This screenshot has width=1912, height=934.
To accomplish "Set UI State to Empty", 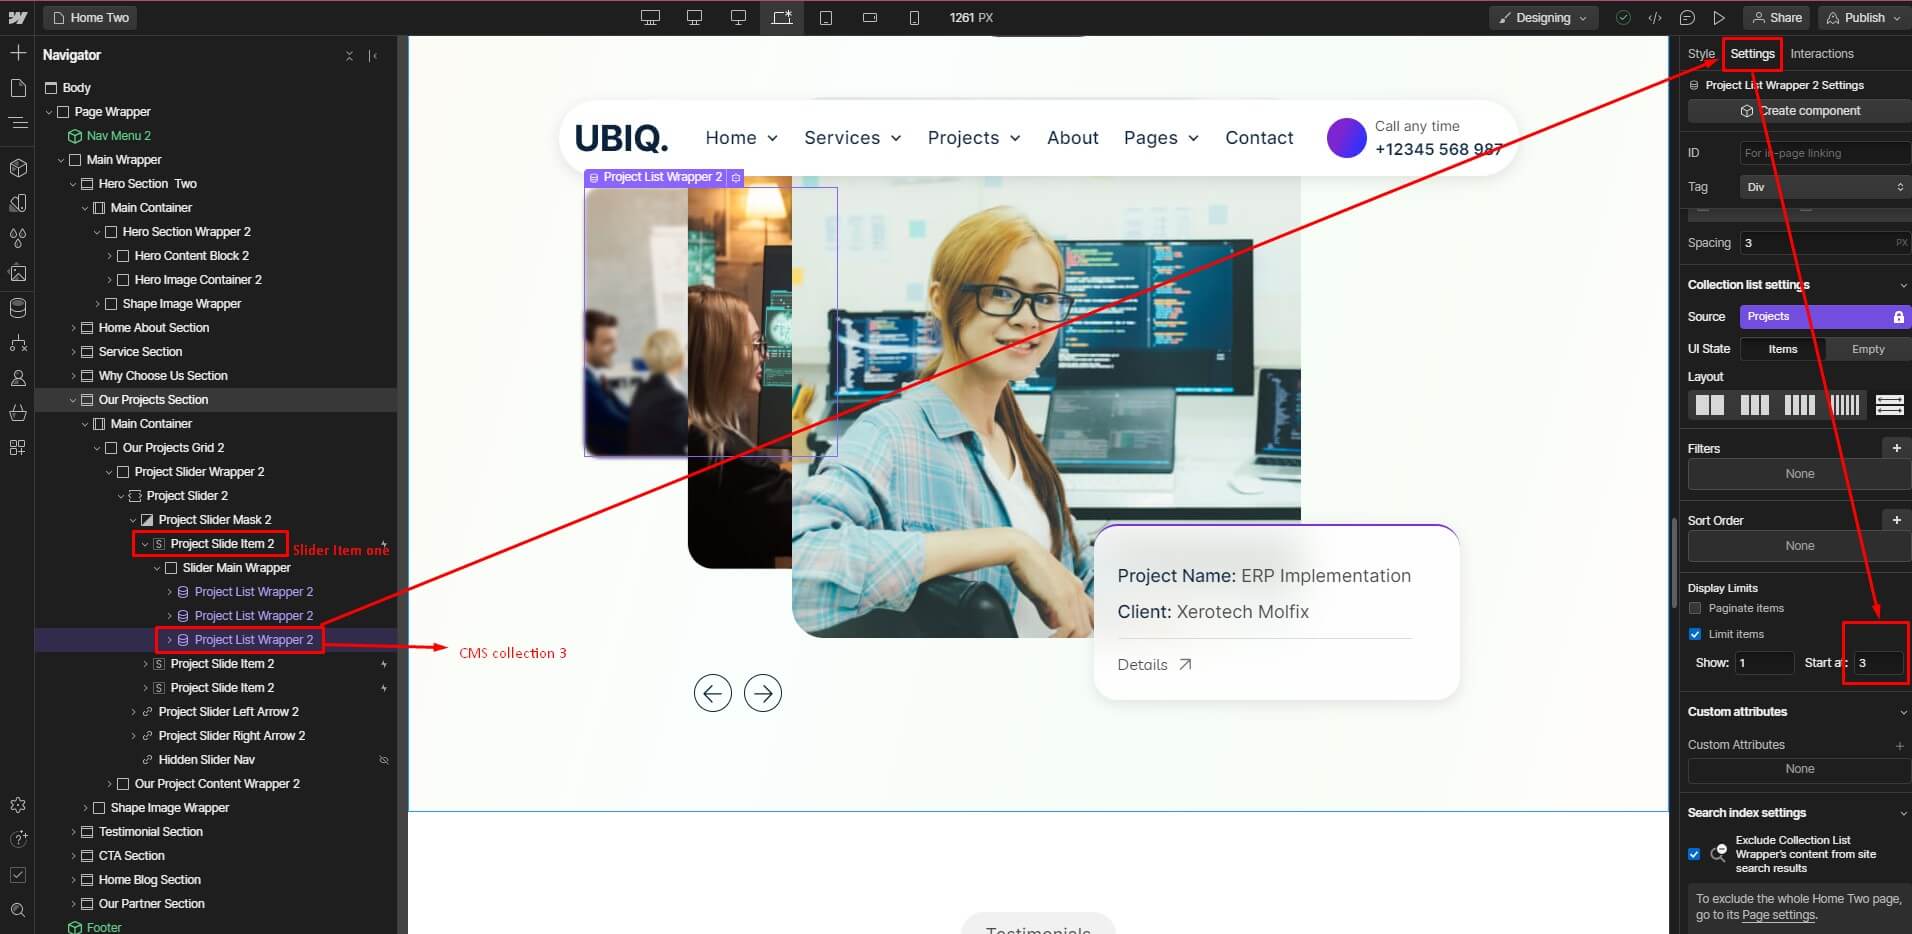I will (1868, 349).
